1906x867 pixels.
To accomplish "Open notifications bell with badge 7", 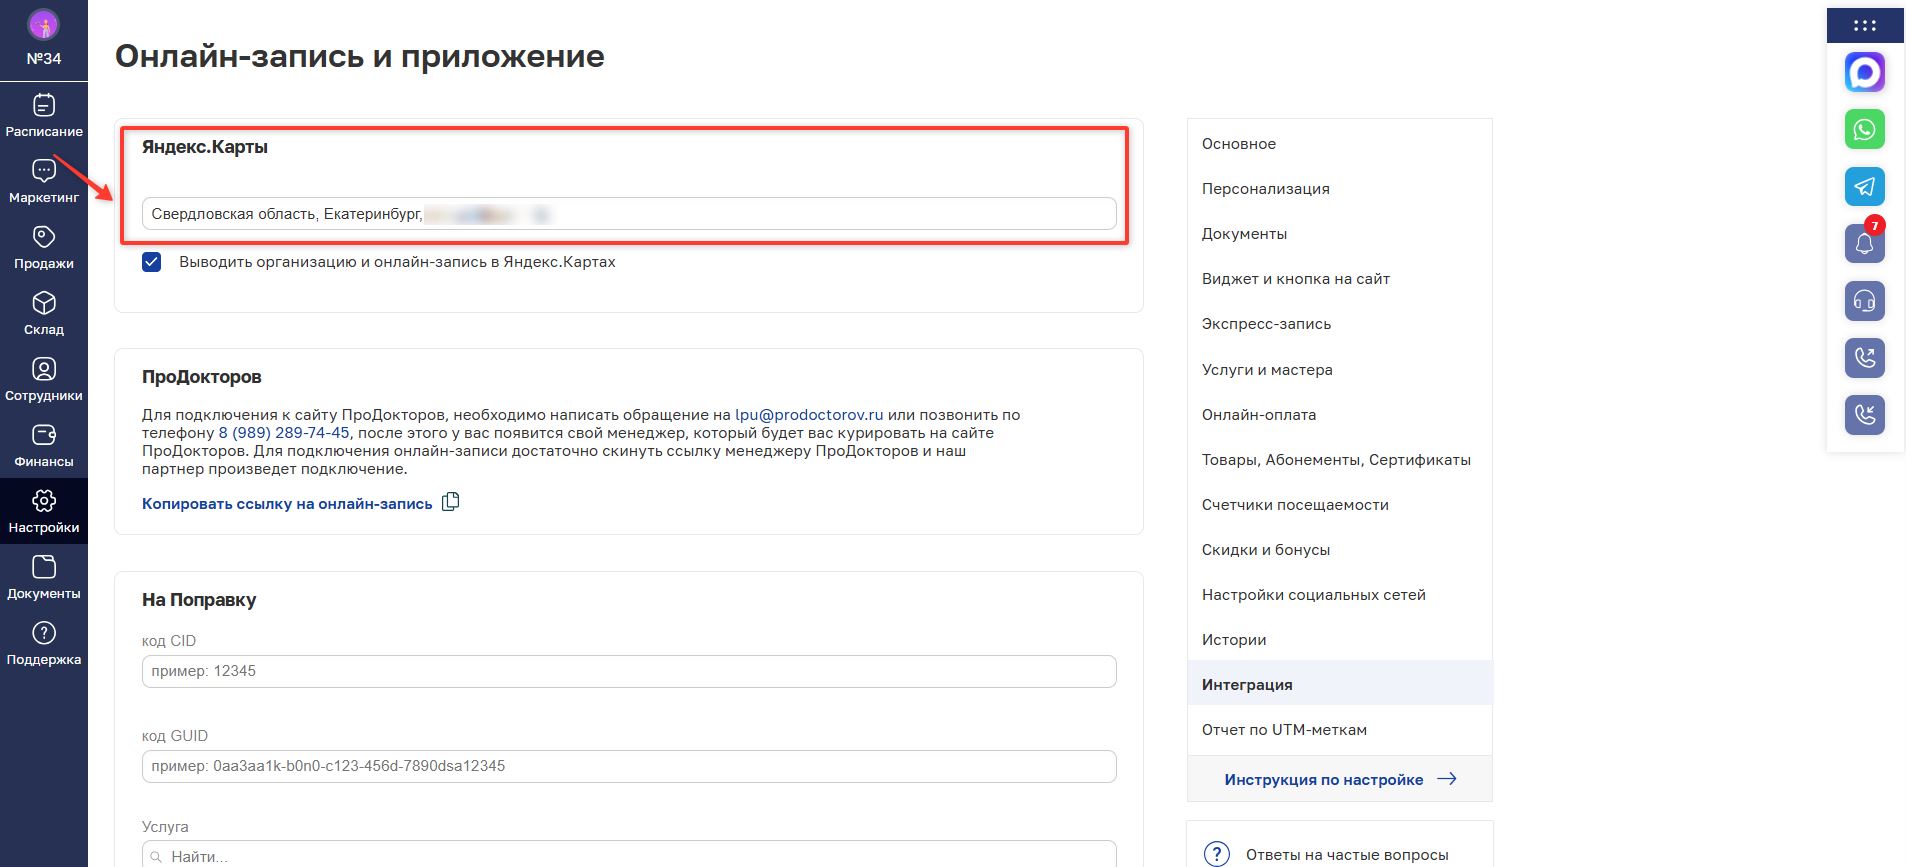I will click(1865, 243).
